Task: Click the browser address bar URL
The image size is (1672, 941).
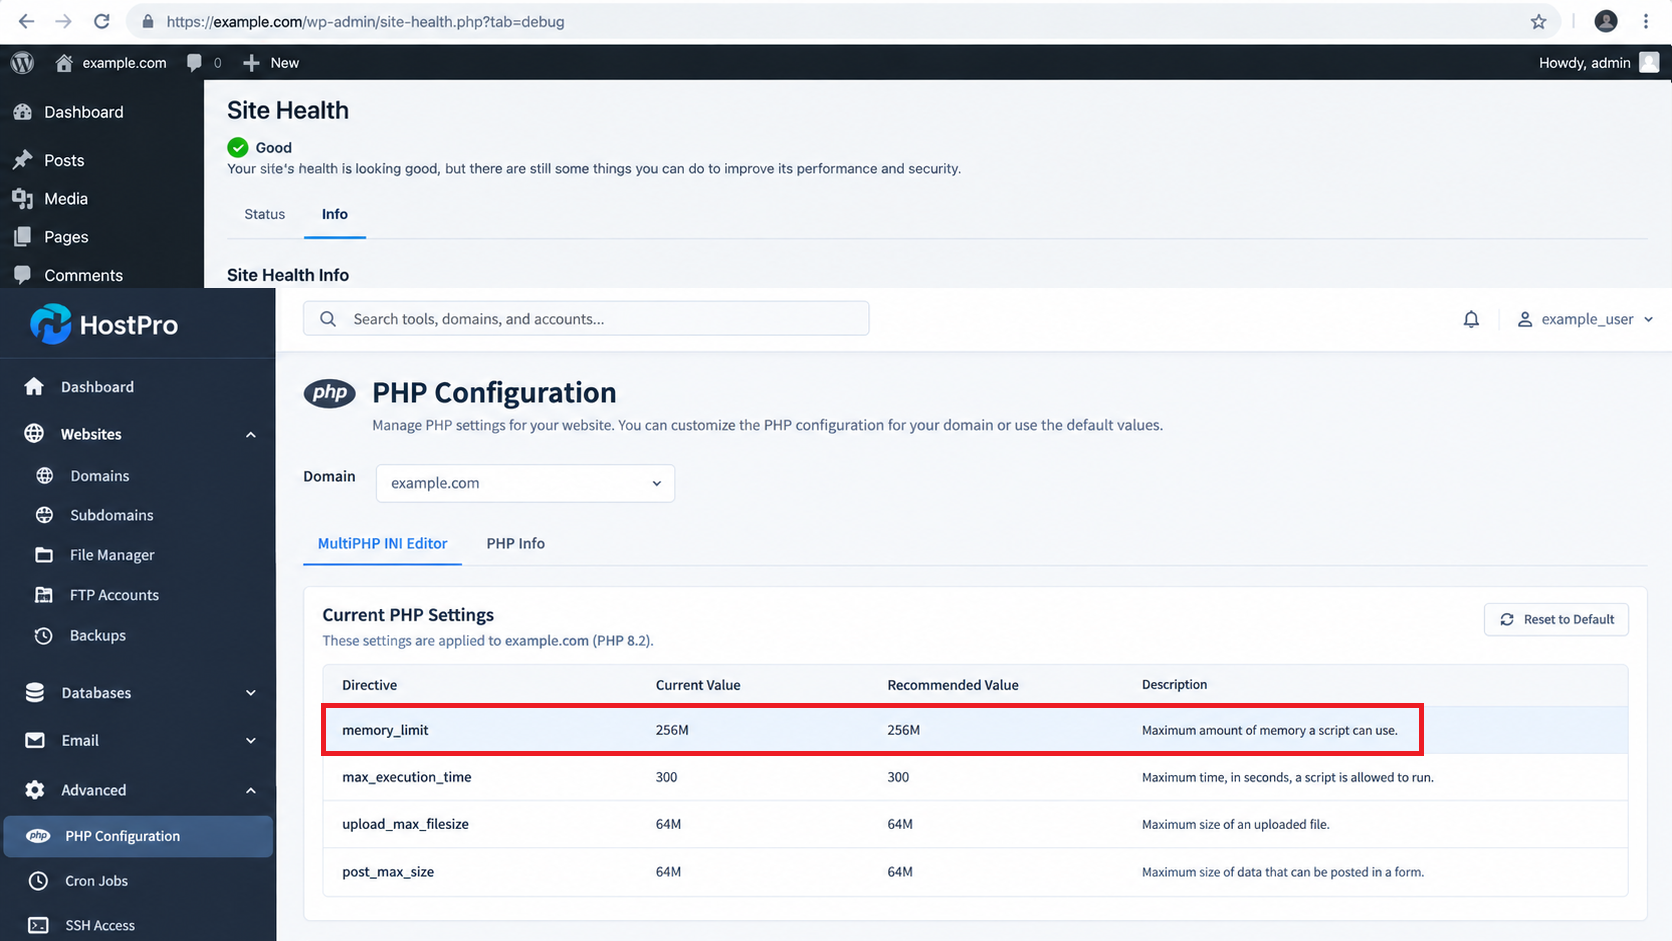Action: pos(365,21)
